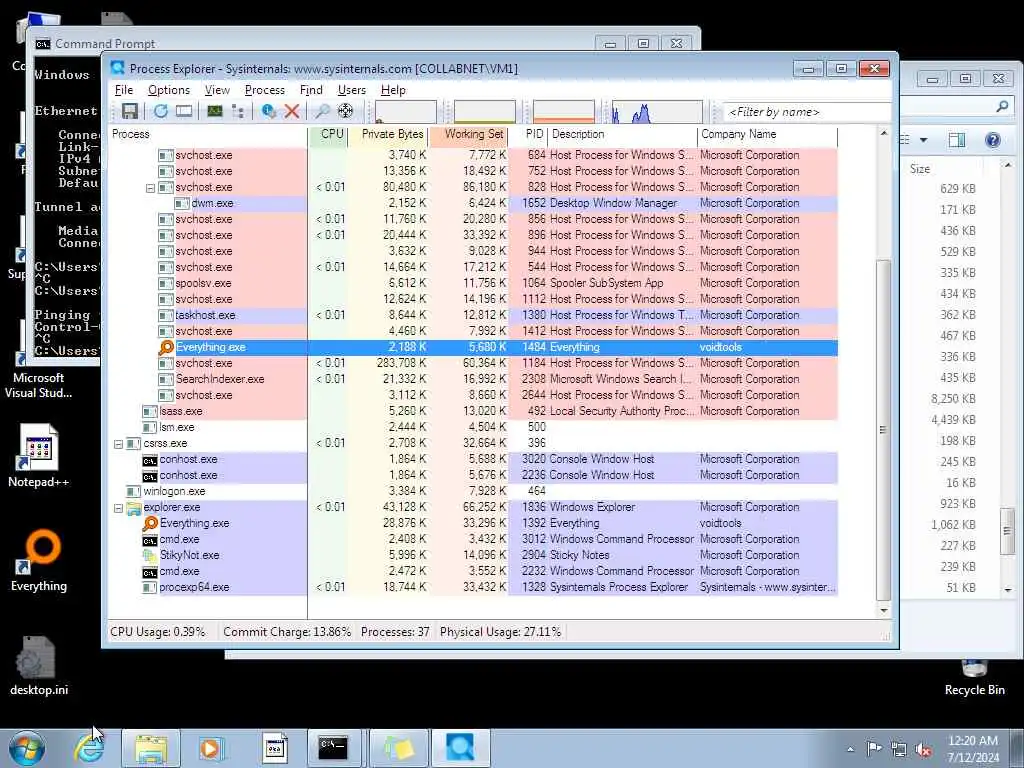Click the process tree view toolbar icon
Screen dimensions: 1024x768
tap(238, 111)
